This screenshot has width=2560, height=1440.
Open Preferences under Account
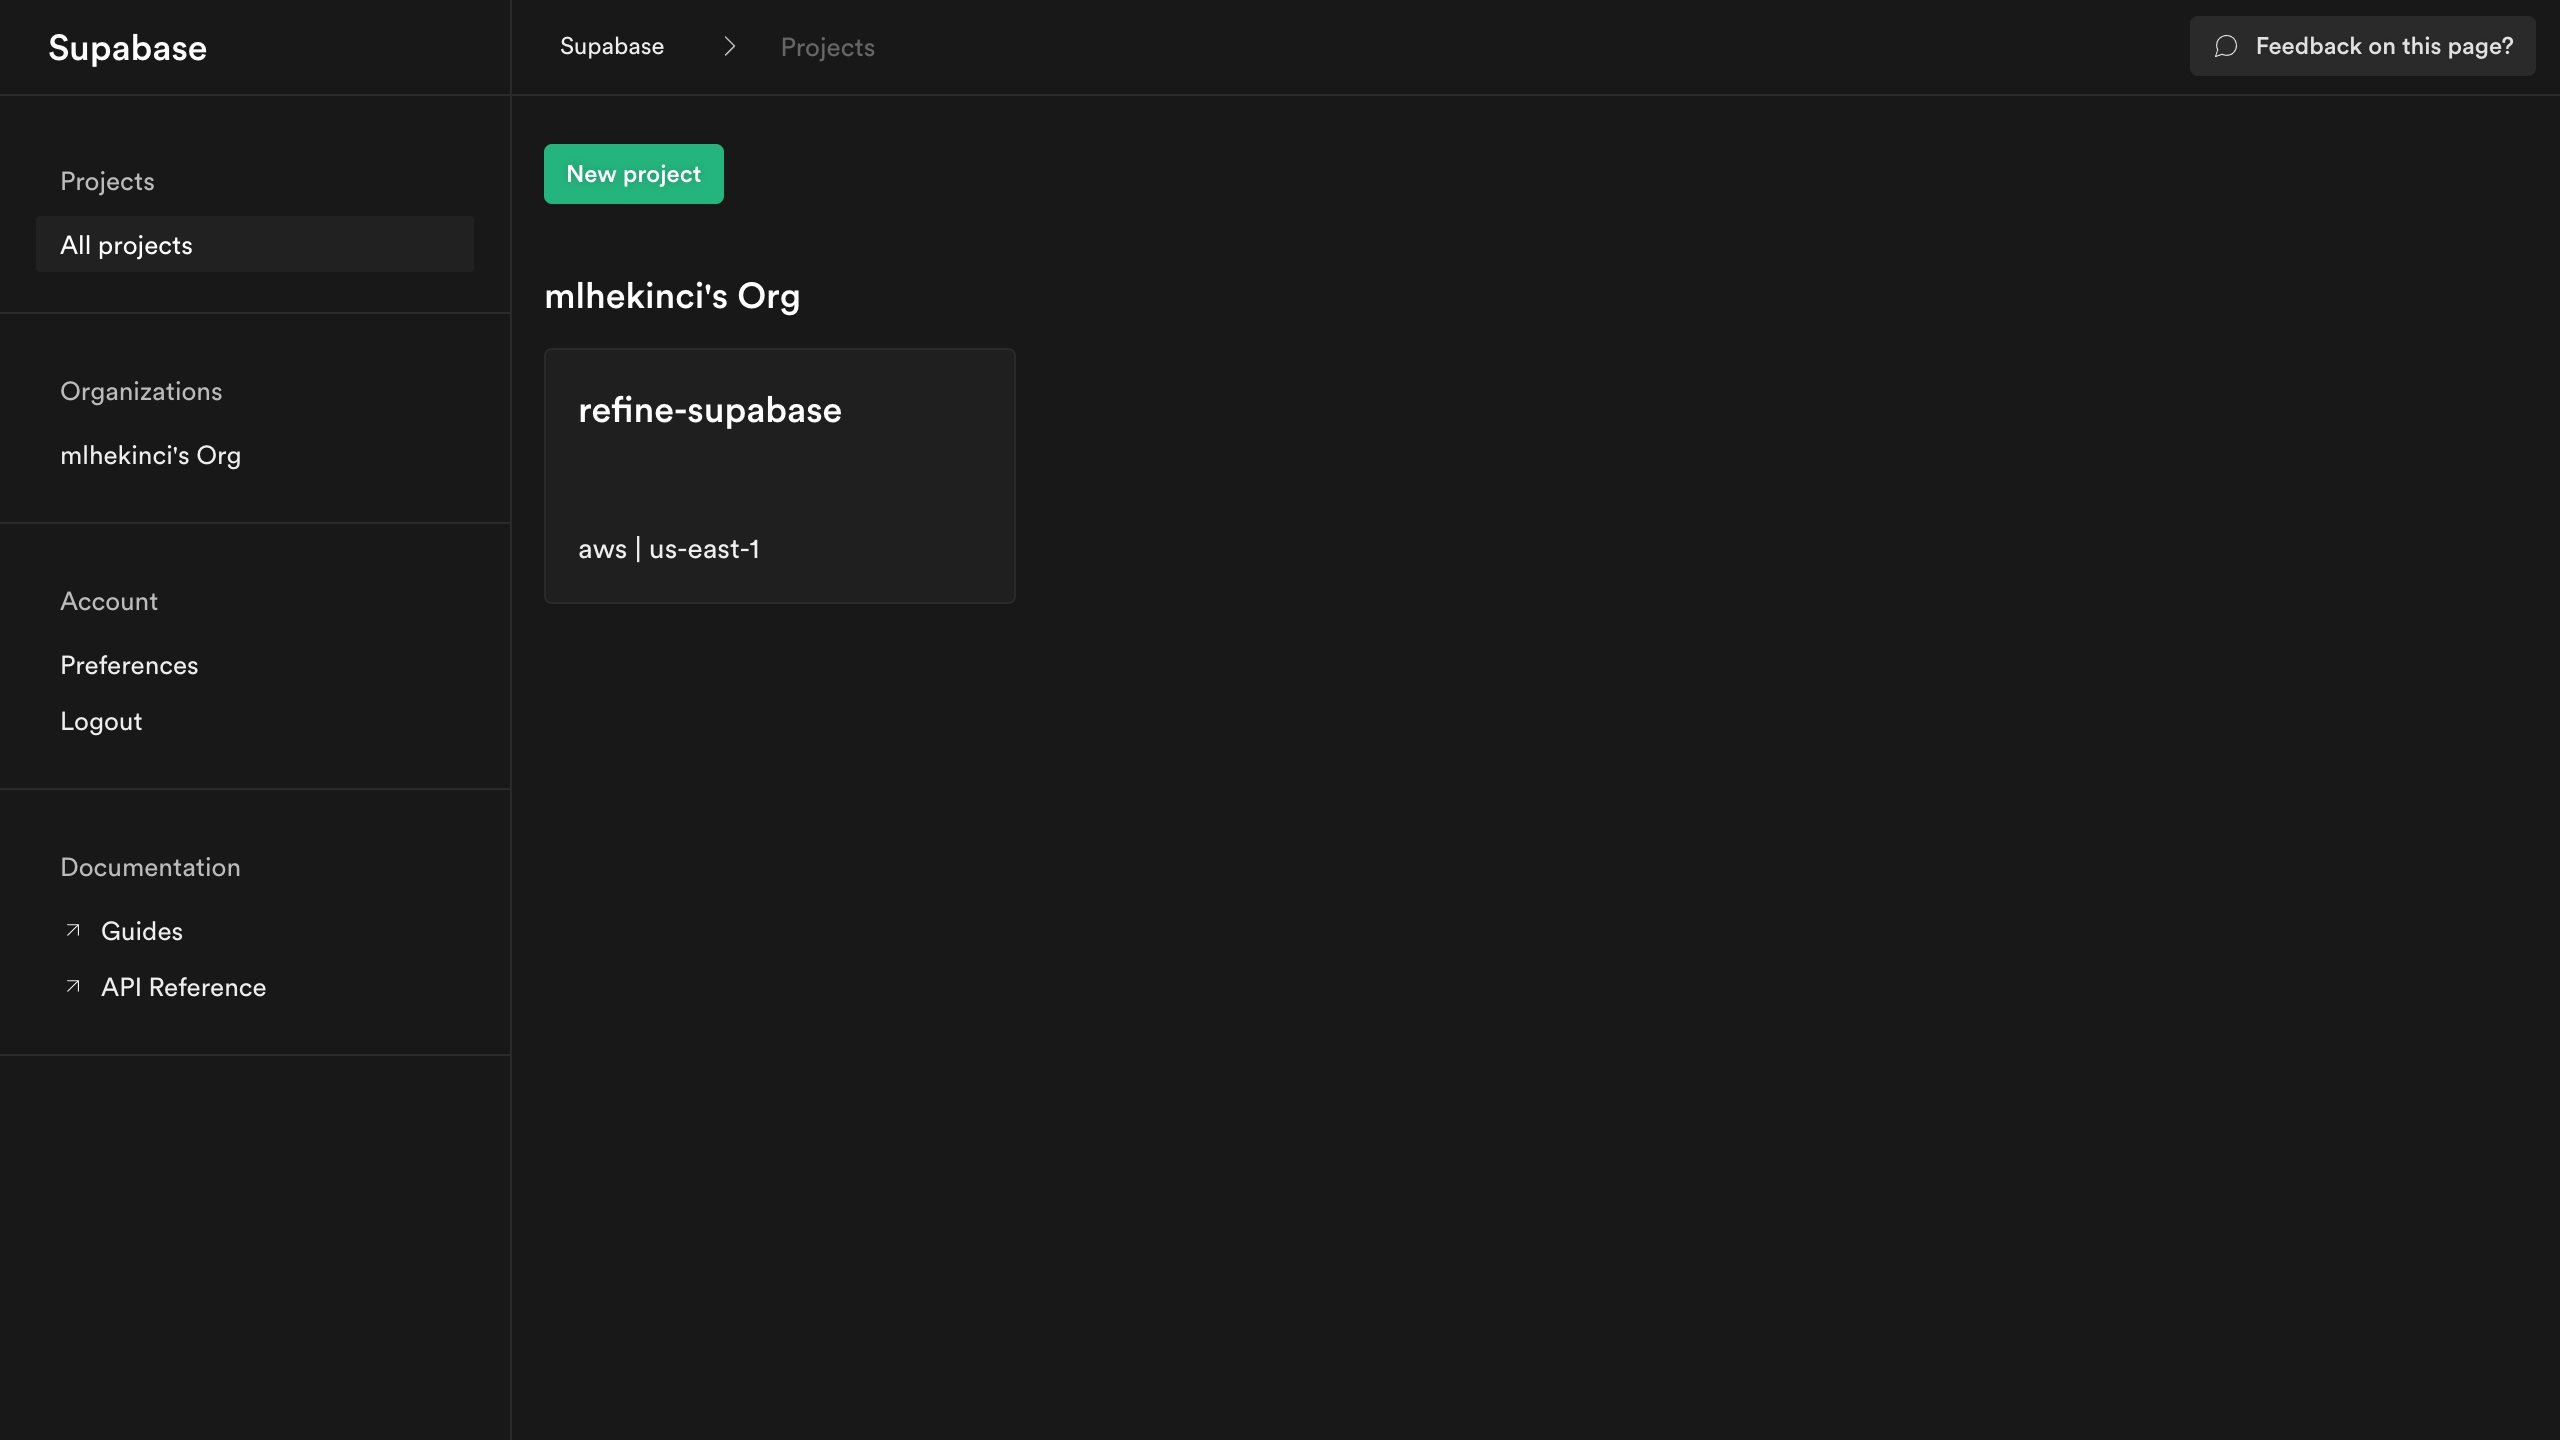(x=129, y=664)
